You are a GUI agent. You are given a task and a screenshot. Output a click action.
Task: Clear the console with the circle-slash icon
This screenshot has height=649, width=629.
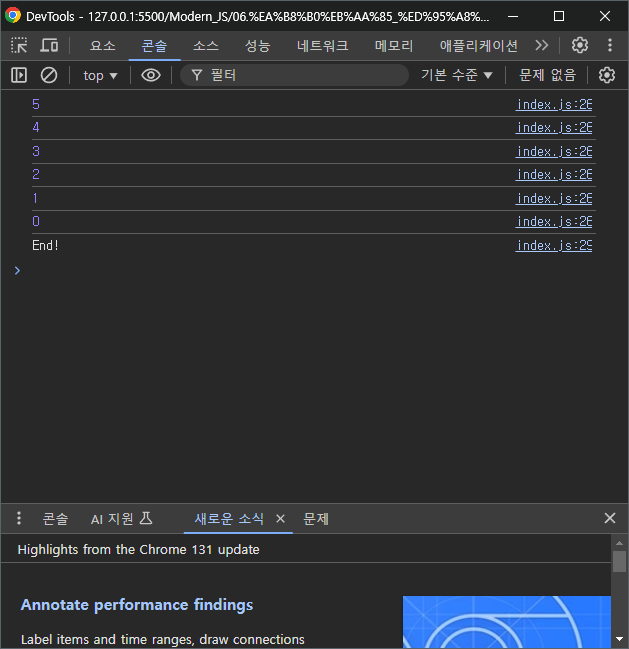tap(49, 75)
